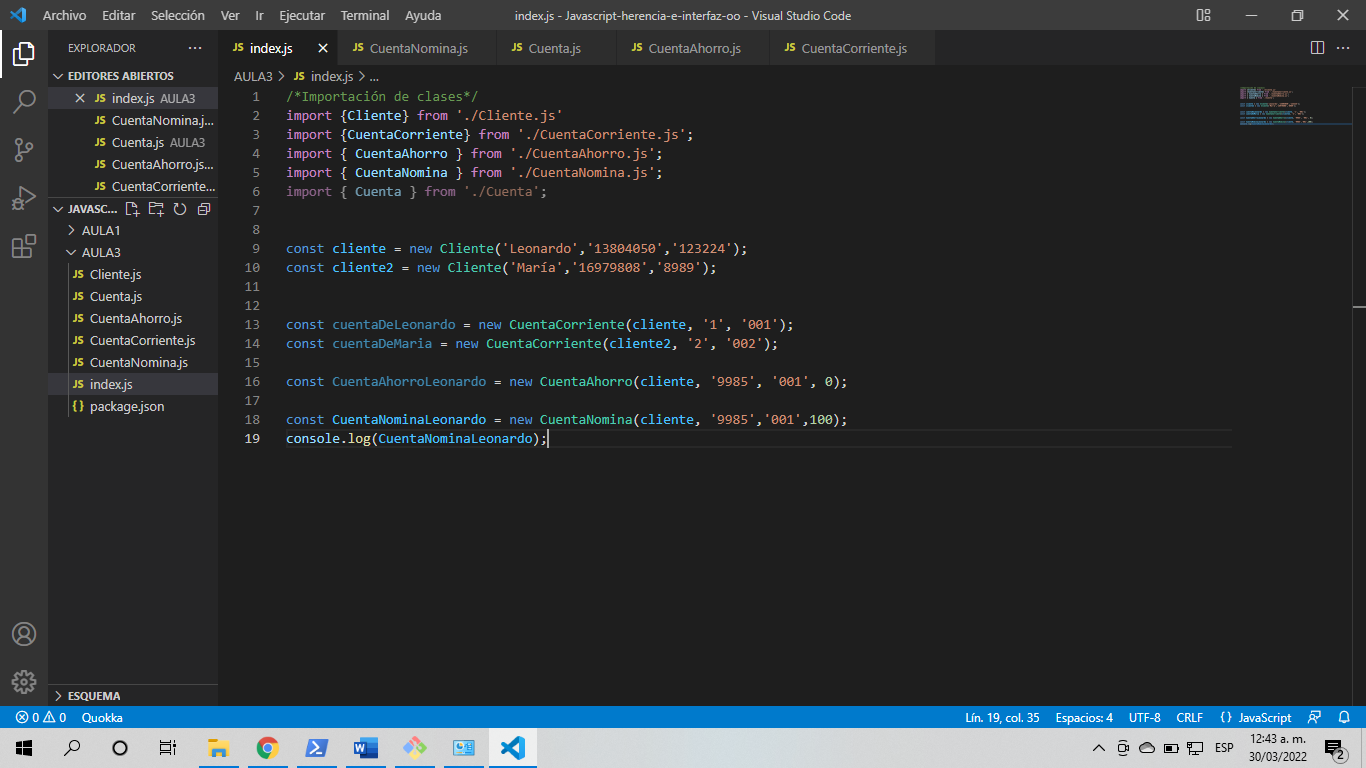
Task: Open the Ver menu
Action: point(229,15)
